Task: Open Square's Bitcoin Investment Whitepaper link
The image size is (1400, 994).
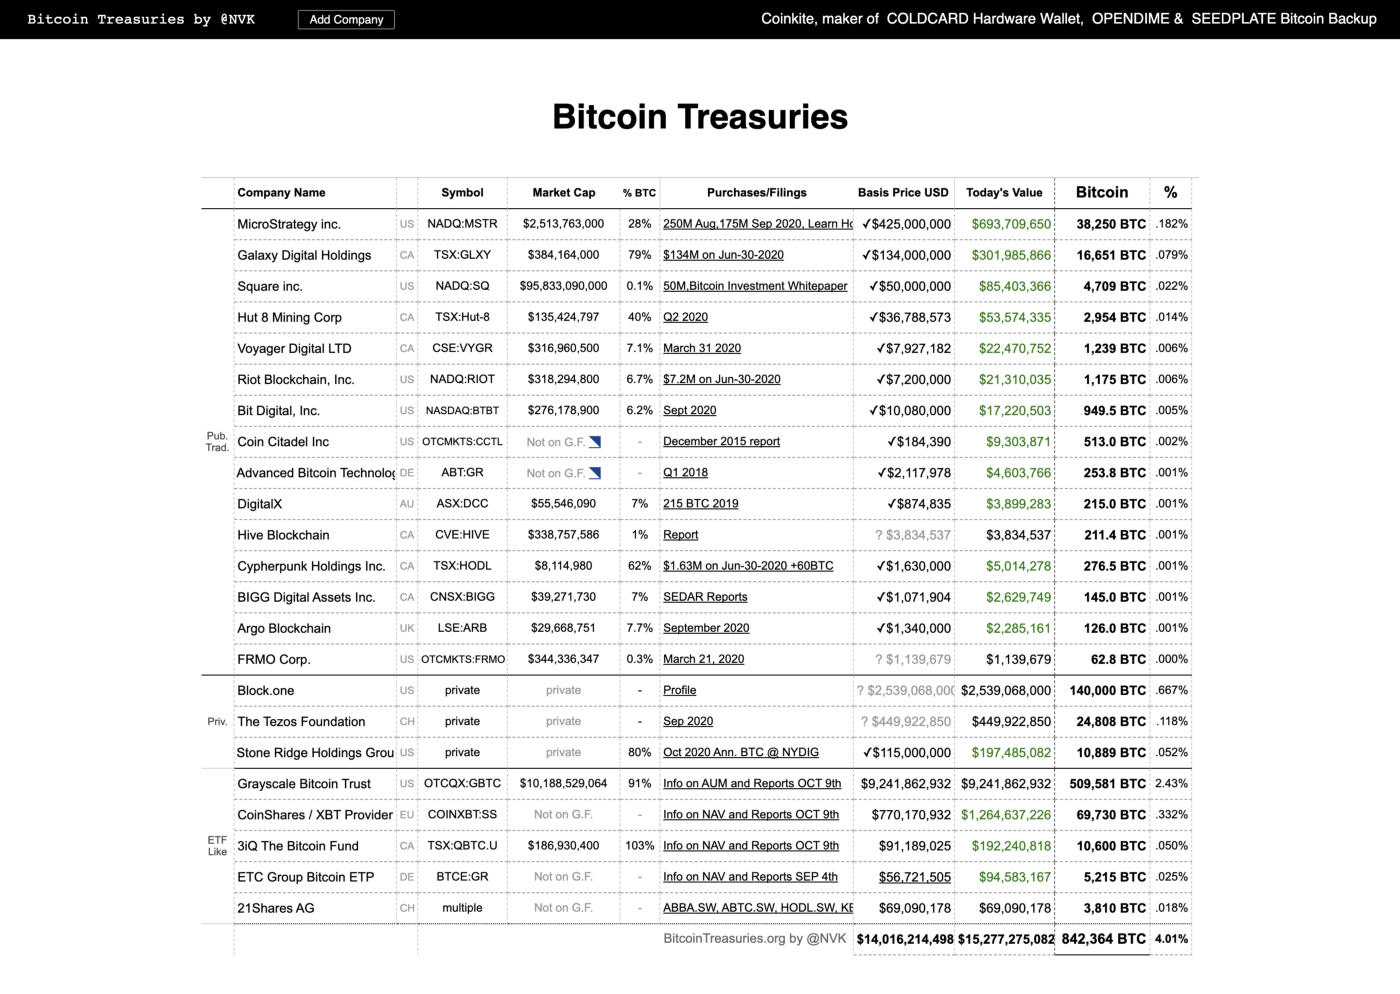Action: pos(755,286)
